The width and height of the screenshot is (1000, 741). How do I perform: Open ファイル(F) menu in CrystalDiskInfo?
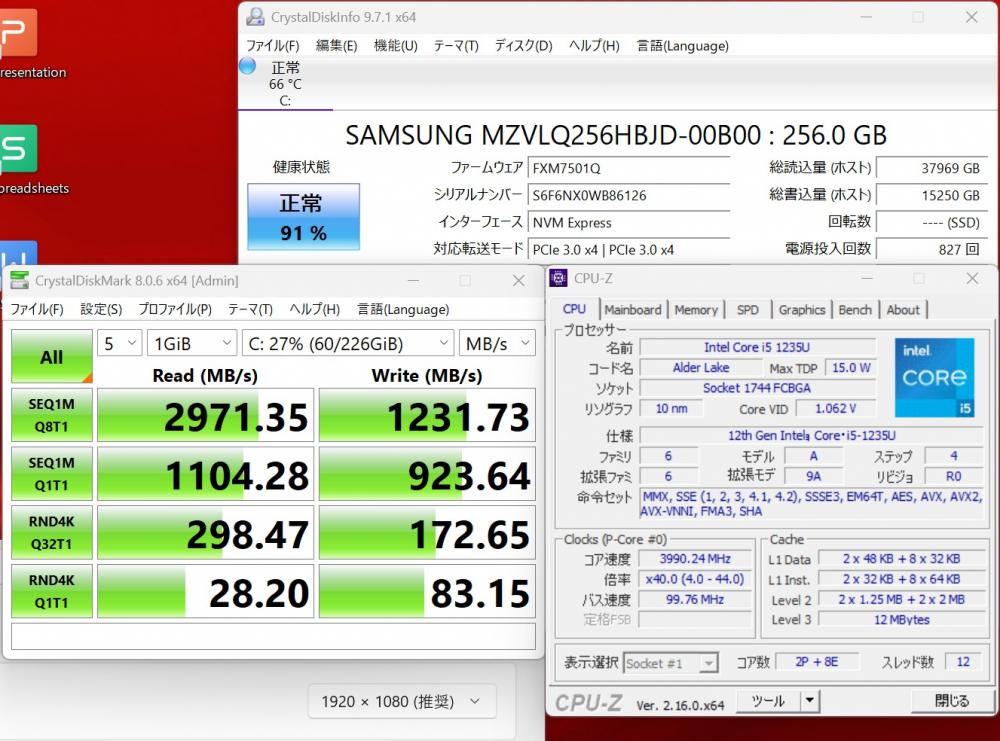(273, 46)
